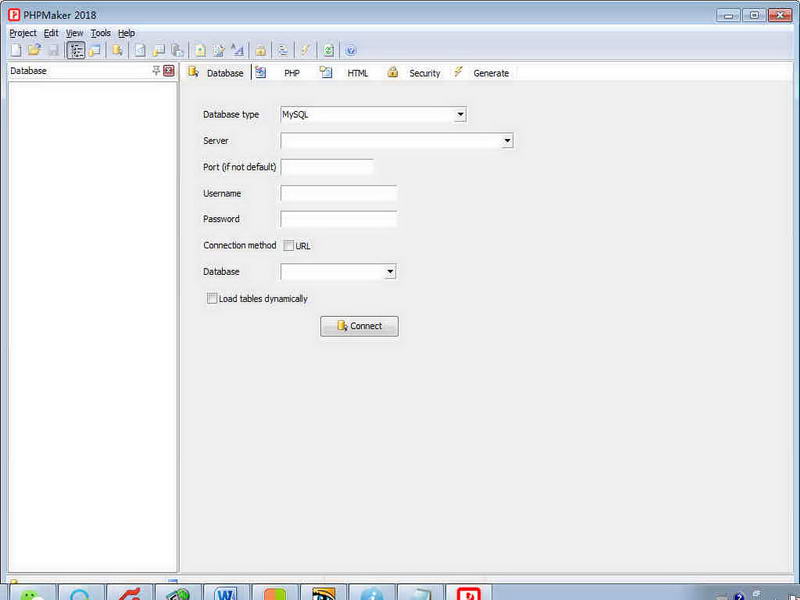Focus the Password text field

[339, 219]
